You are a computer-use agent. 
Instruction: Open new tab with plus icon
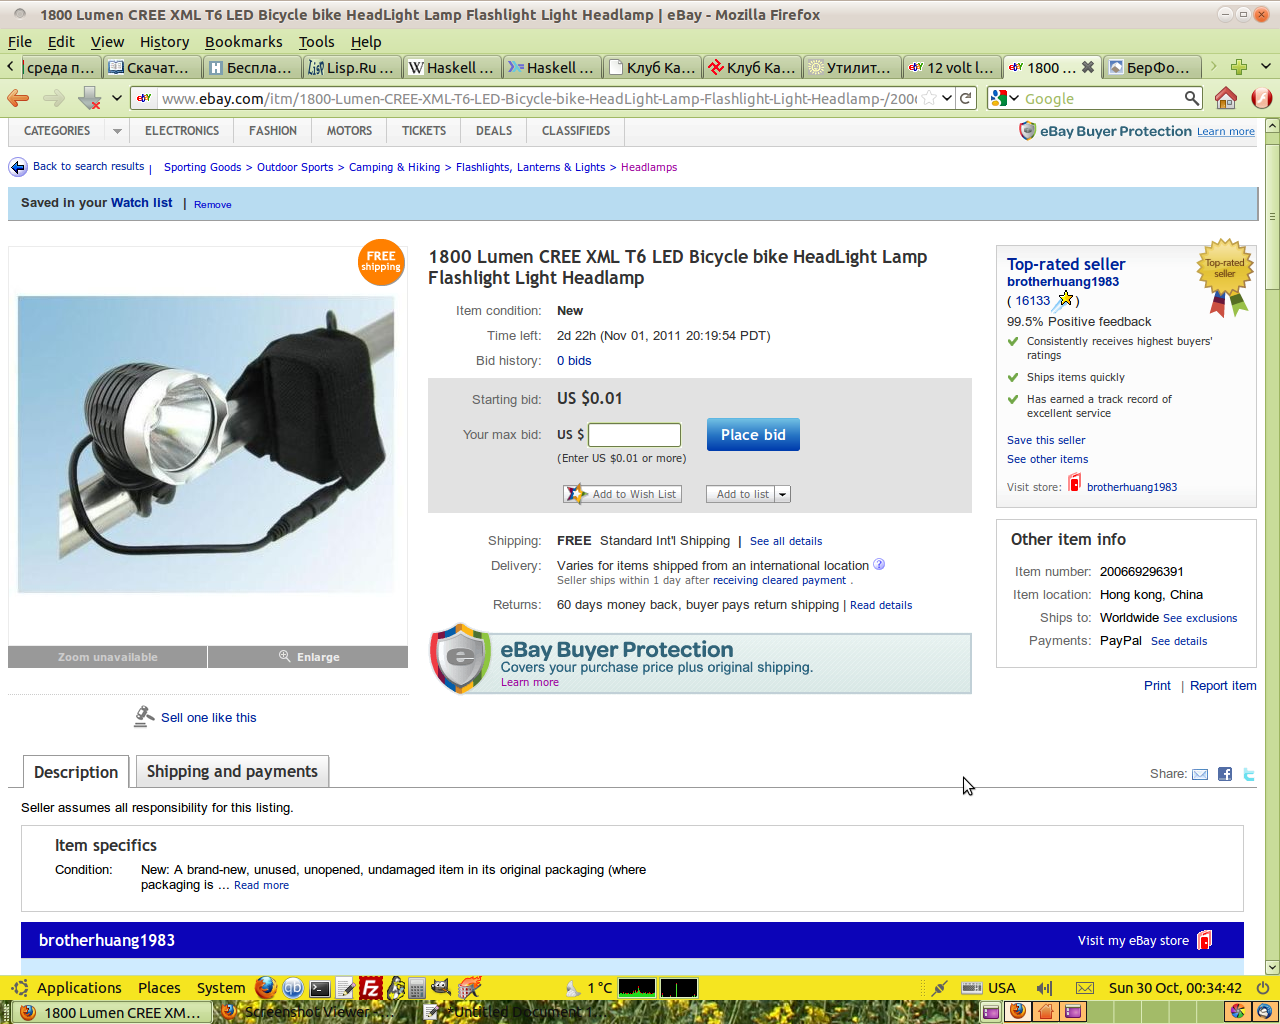(1239, 67)
